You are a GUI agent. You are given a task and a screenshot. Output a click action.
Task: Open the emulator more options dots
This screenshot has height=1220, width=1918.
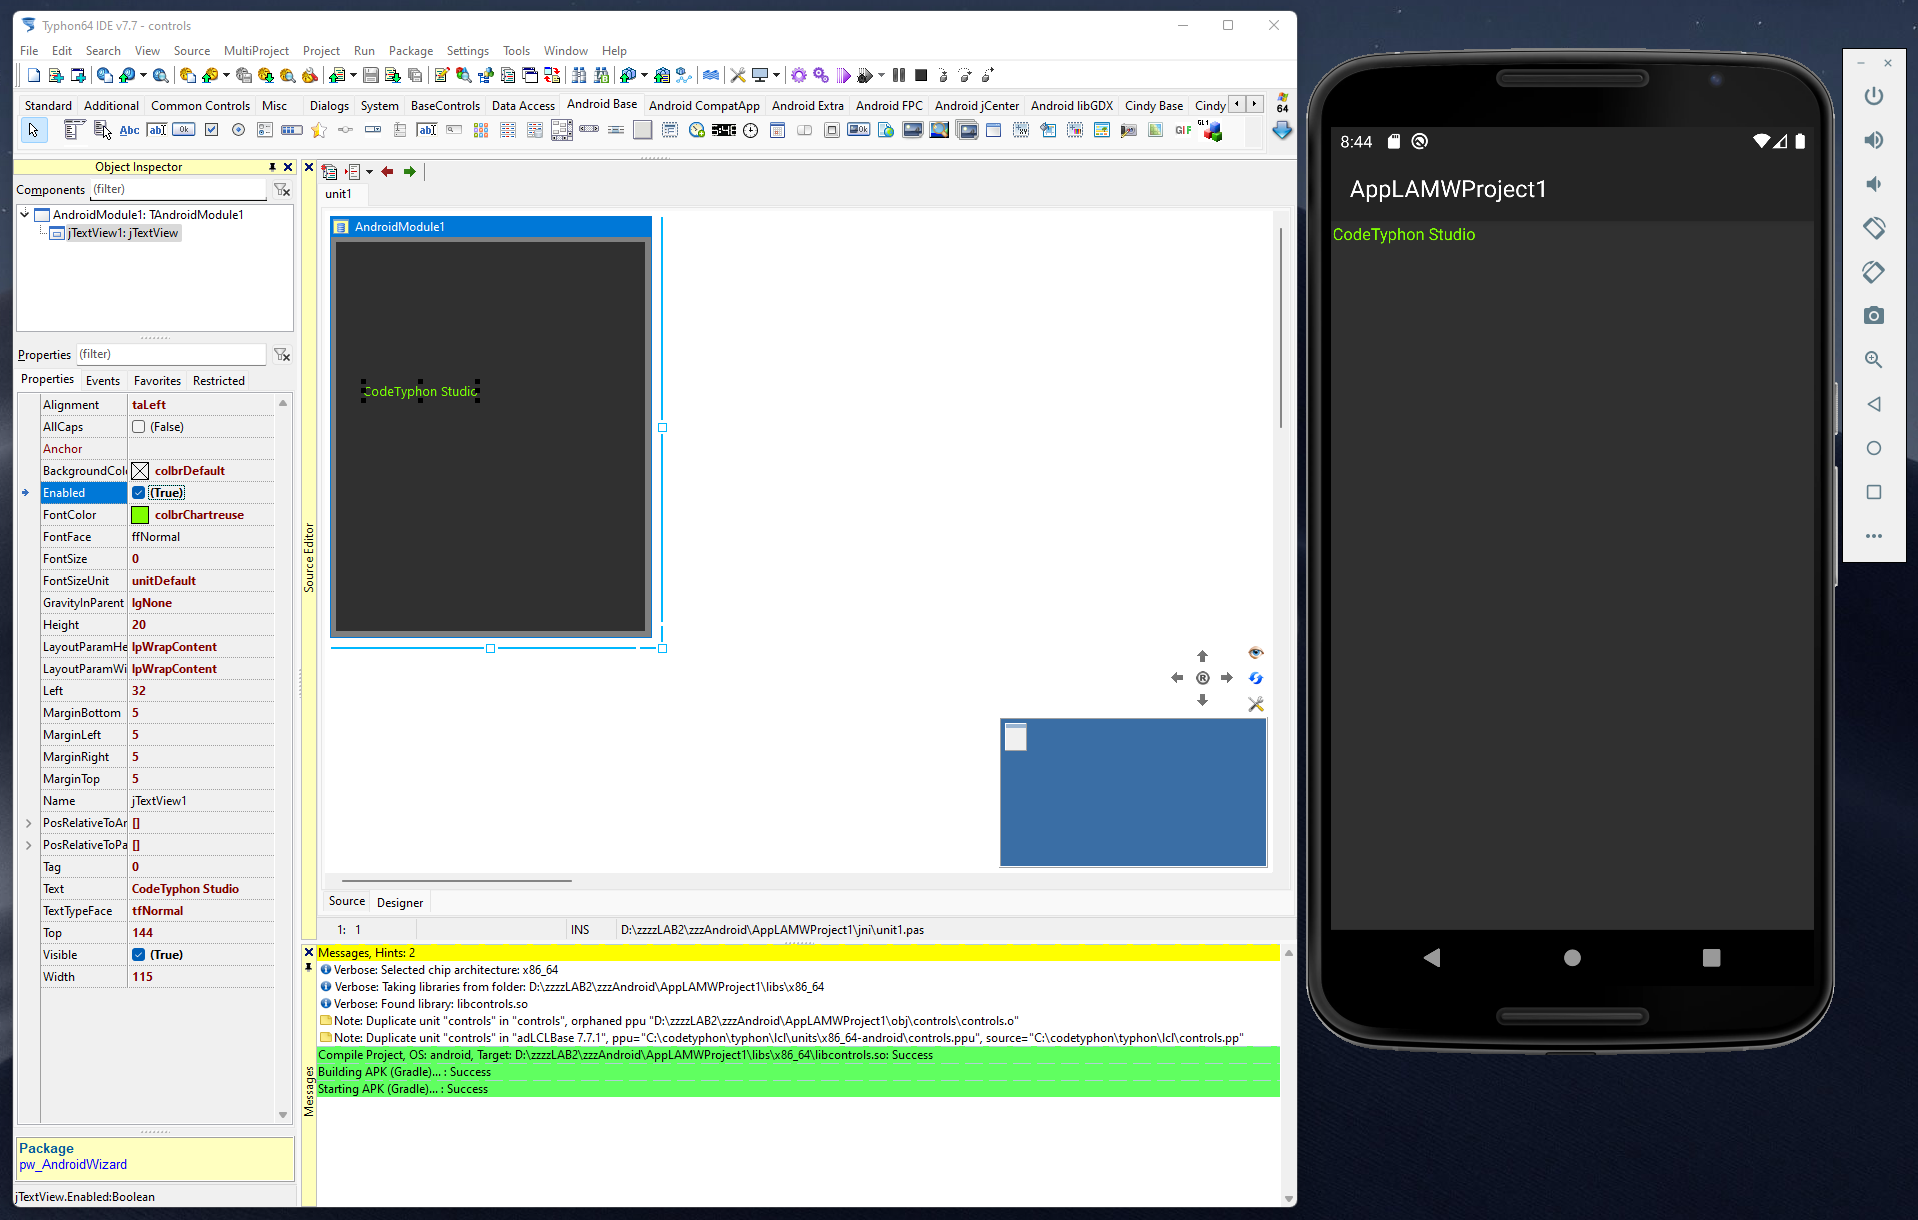(1874, 536)
